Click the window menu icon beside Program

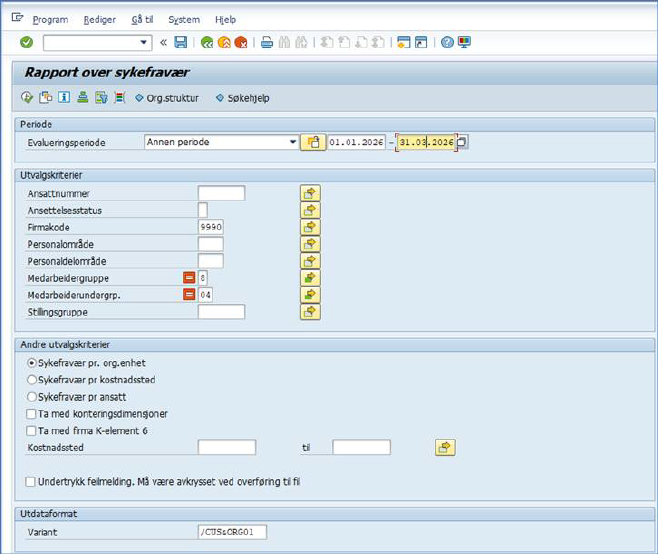(17, 18)
